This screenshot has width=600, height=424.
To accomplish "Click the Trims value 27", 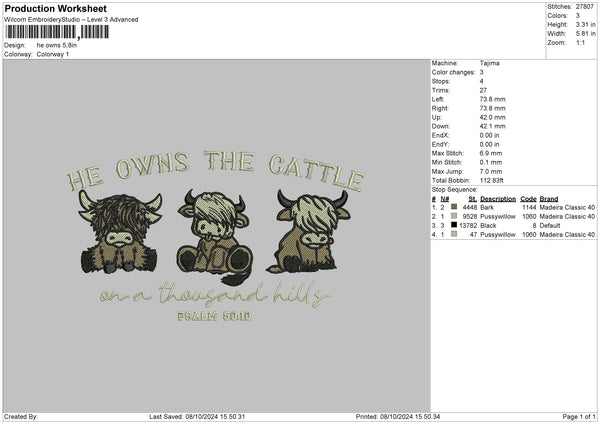I will (x=483, y=90).
